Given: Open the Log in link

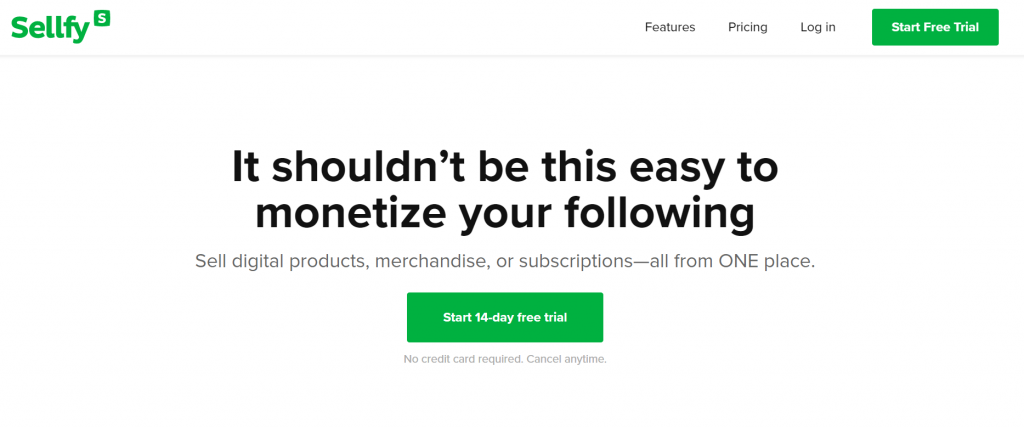Looking at the screenshot, I should click(x=818, y=27).
